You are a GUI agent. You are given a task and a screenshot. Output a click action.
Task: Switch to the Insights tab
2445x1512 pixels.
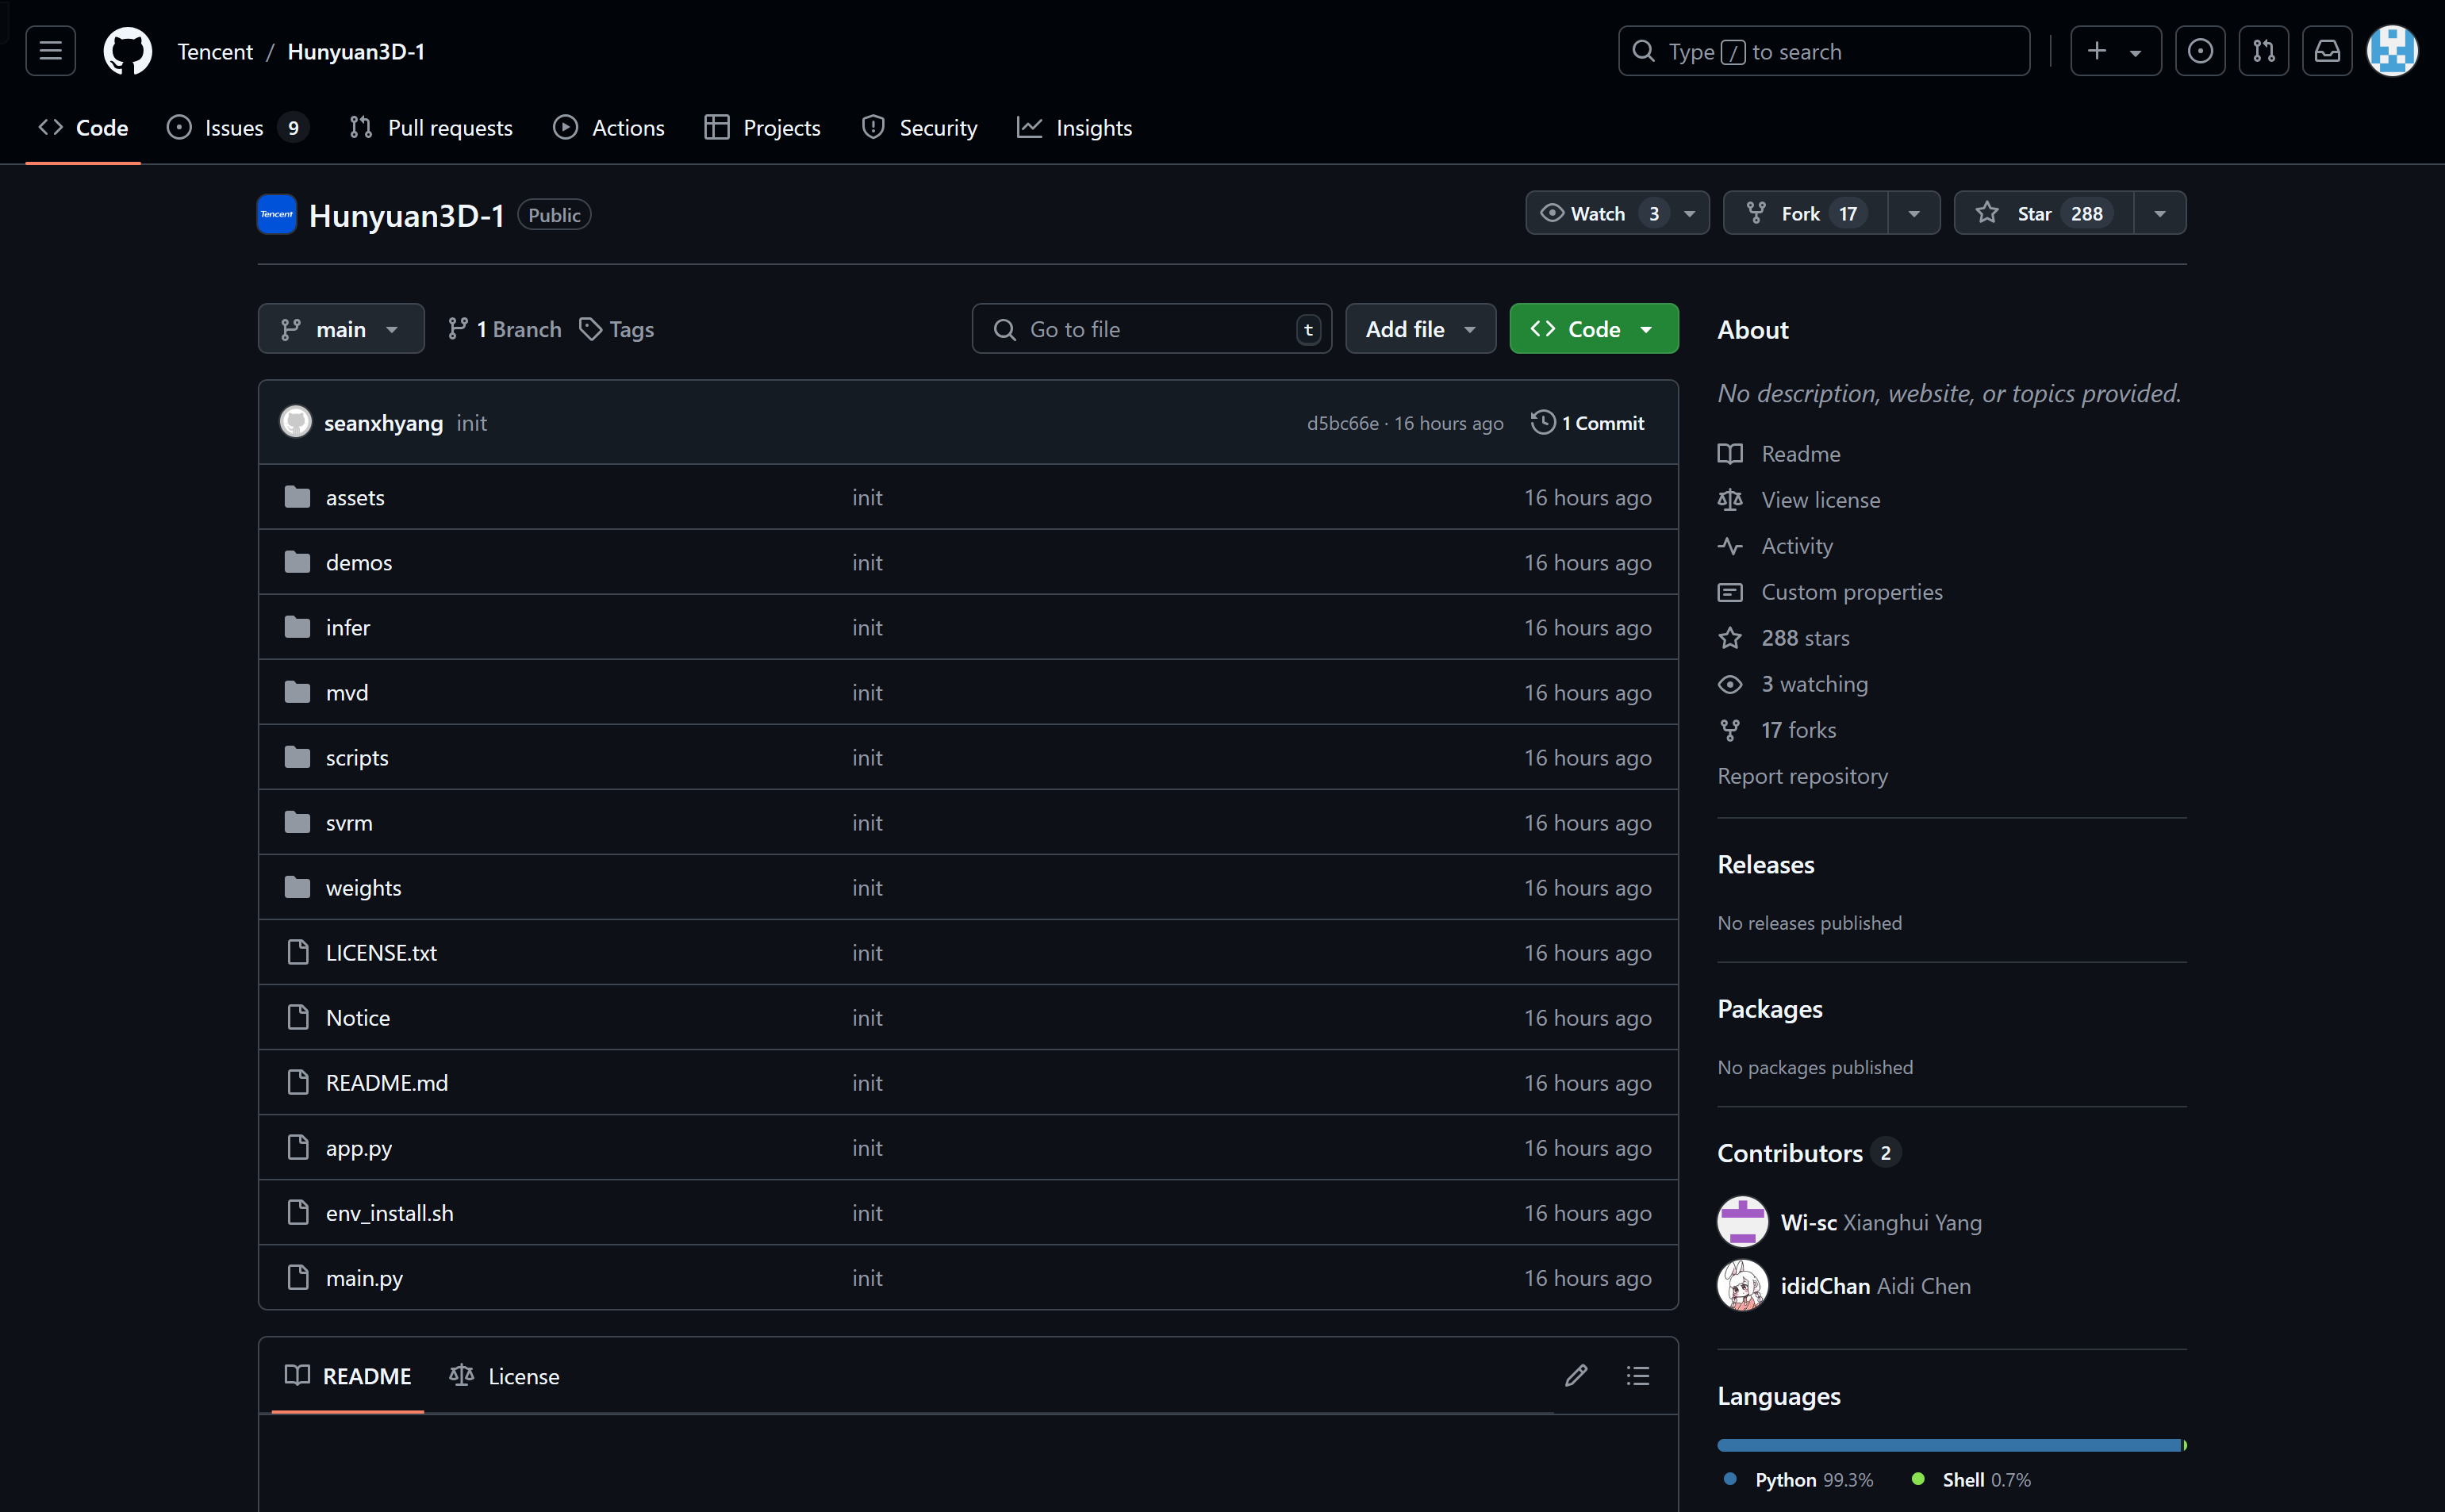click(x=1075, y=127)
